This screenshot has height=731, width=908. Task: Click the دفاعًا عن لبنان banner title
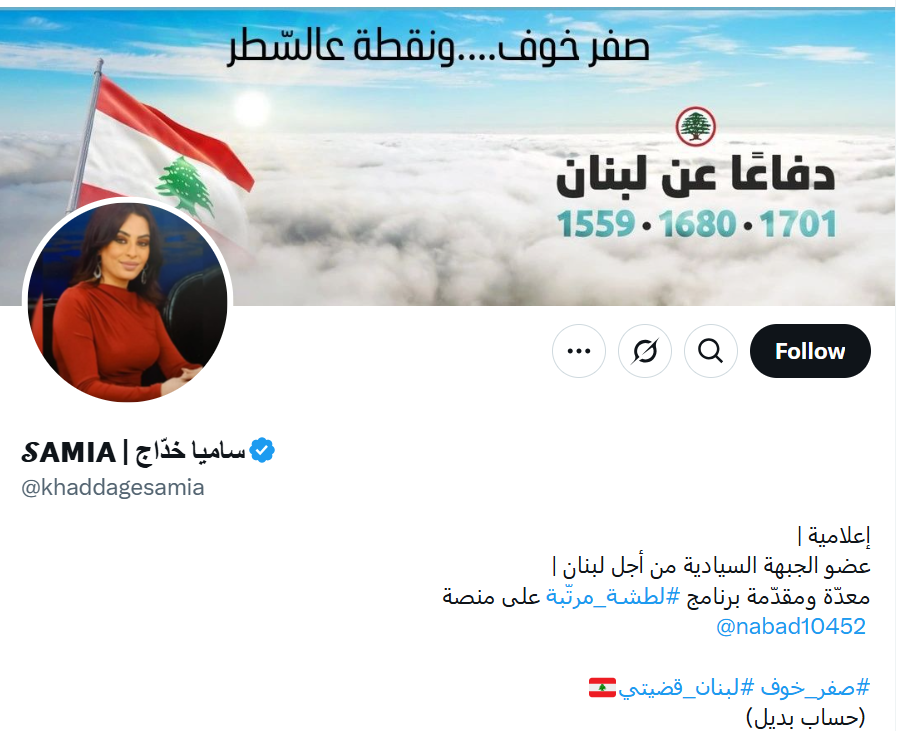click(x=695, y=174)
